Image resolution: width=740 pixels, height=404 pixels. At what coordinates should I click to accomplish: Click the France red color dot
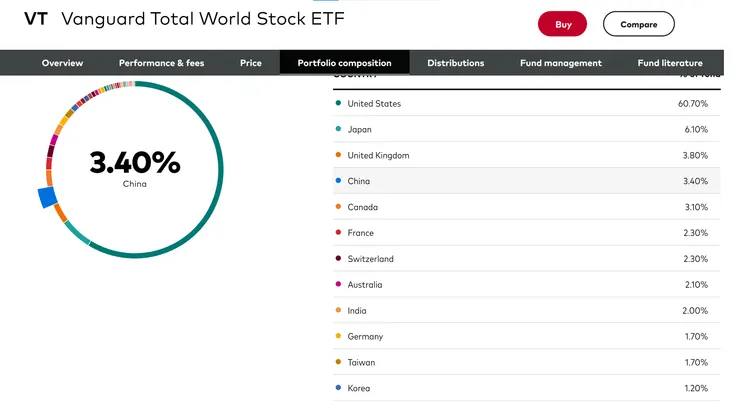(339, 233)
